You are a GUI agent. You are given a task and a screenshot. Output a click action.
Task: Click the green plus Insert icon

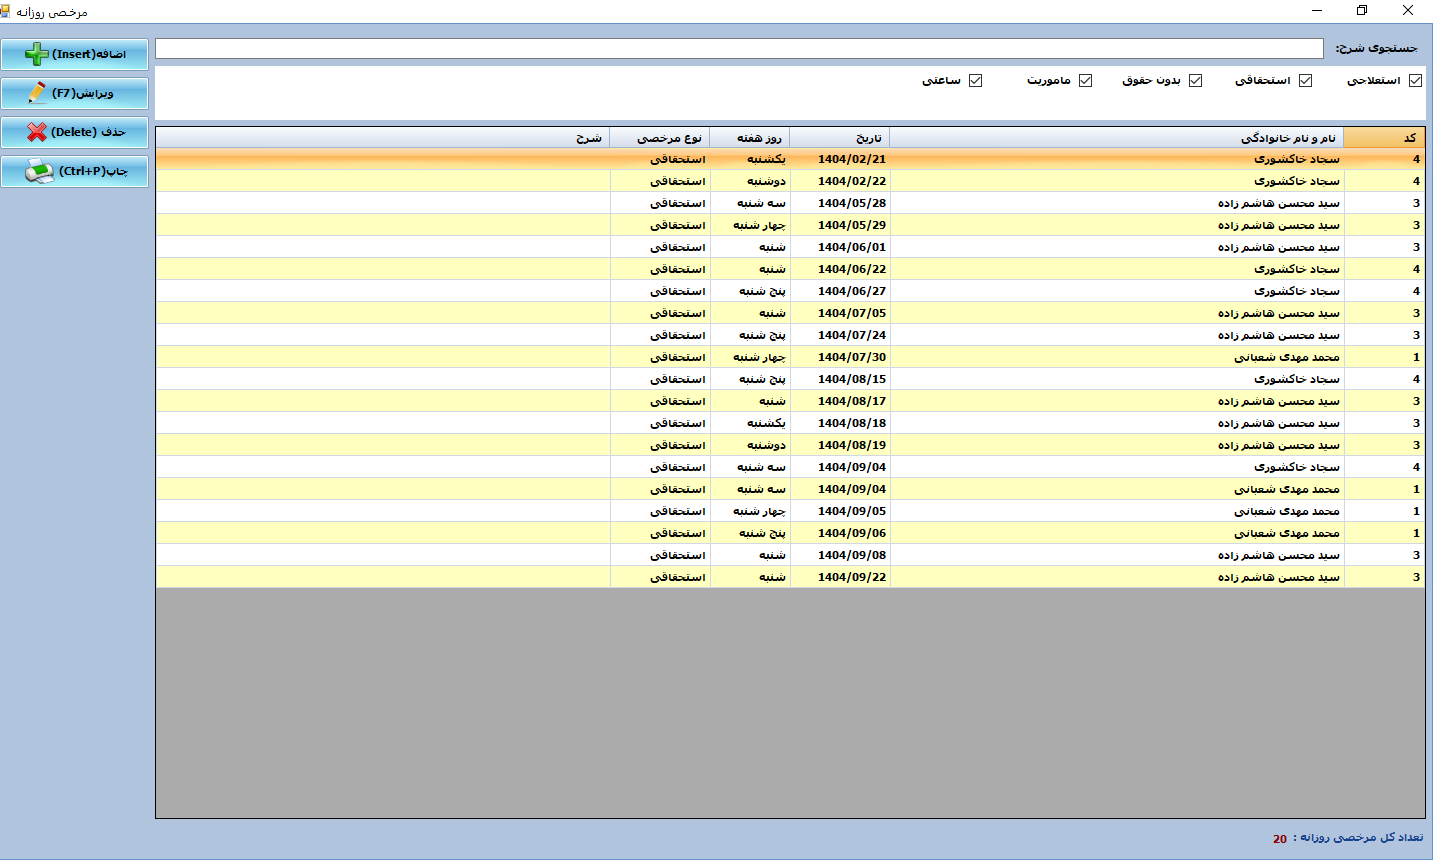[x=36, y=54]
